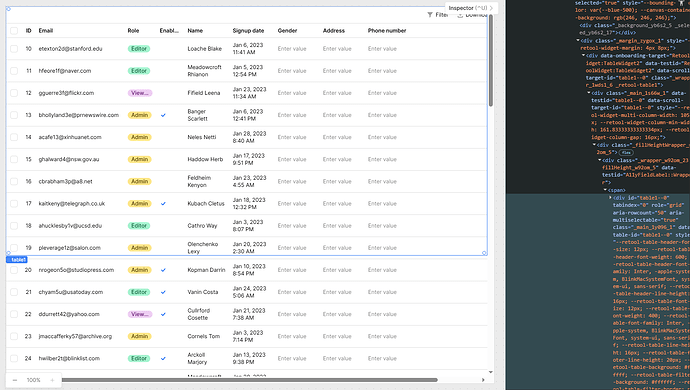Check the row checkbox for ID 14
This screenshot has width=690, height=390.
(14, 137)
